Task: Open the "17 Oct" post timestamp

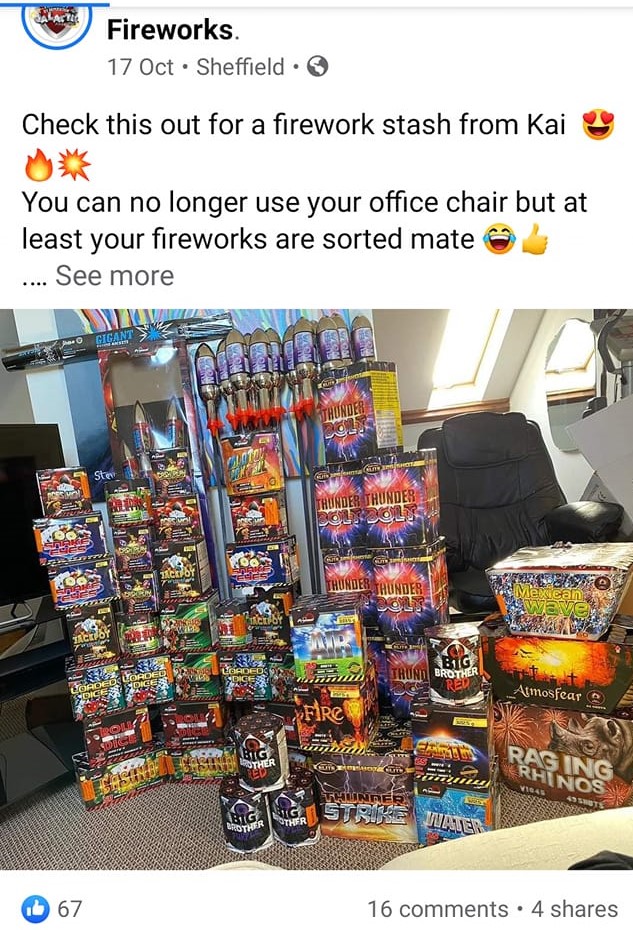Action: [141, 67]
